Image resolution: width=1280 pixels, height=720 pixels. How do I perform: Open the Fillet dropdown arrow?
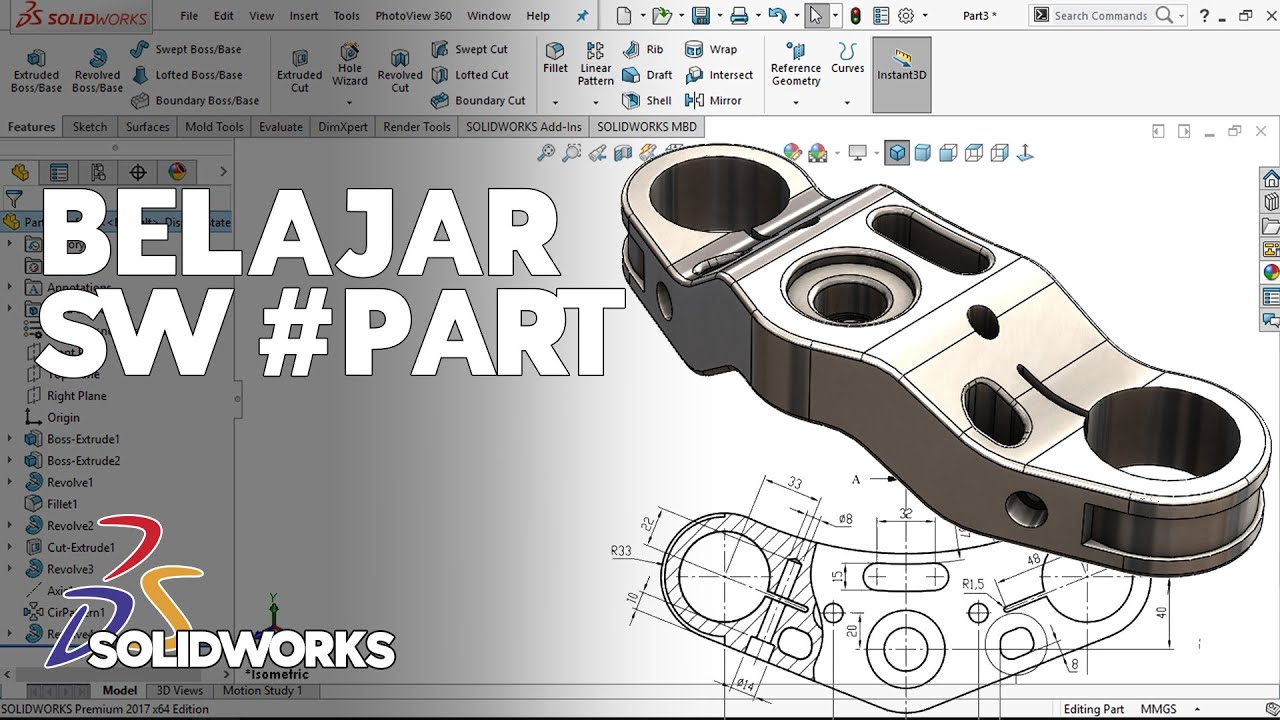(555, 102)
